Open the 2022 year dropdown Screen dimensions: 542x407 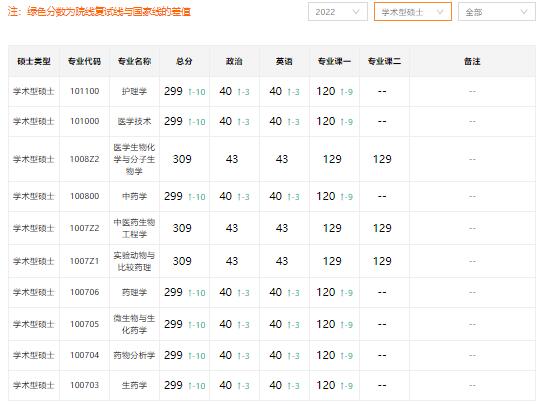point(337,12)
